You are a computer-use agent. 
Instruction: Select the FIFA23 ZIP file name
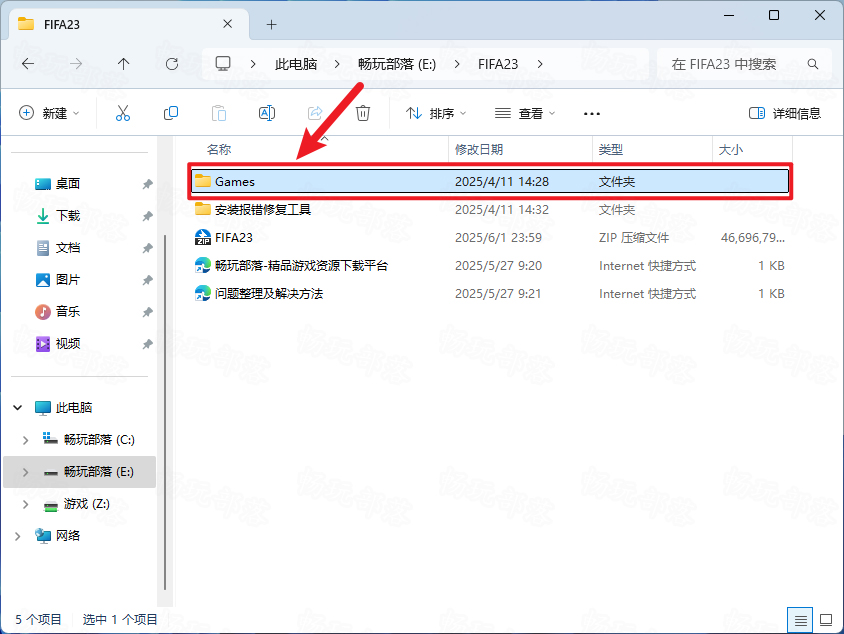tap(234, 237)
